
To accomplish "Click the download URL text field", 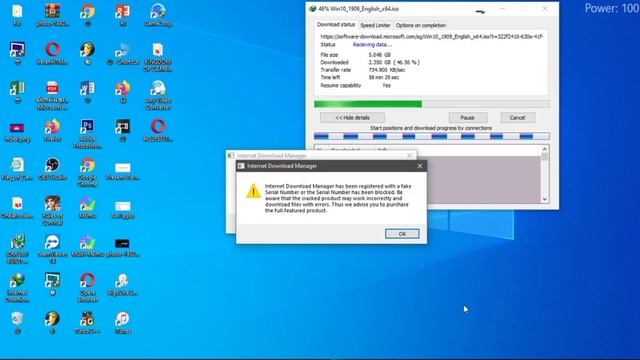I will tap(432, 36).
